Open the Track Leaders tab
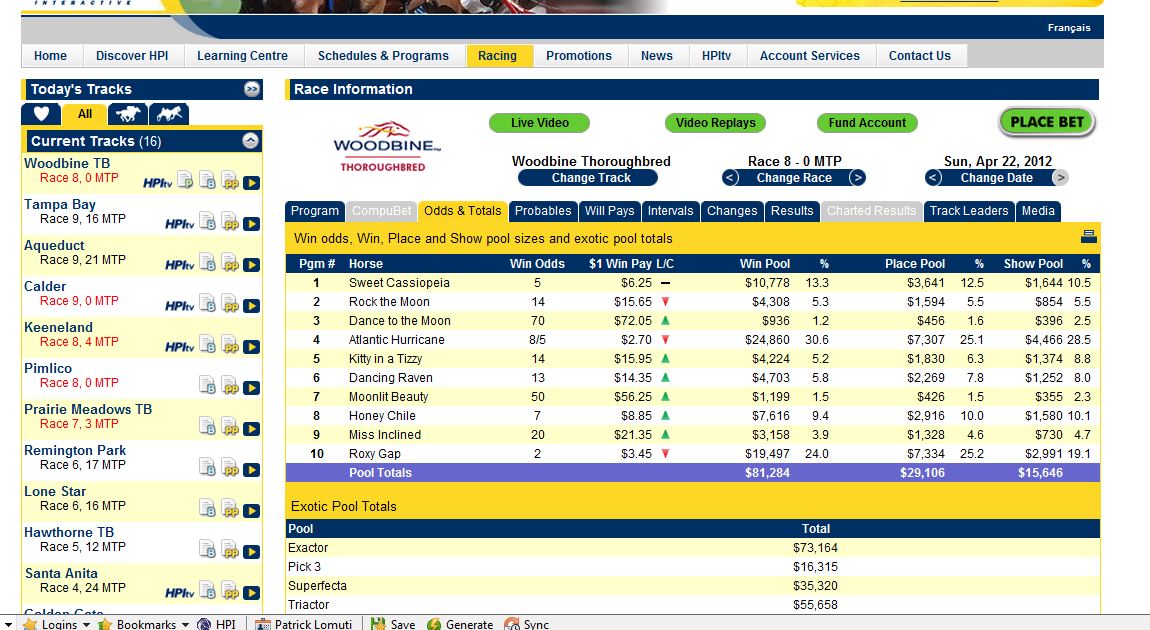This screenshot has width=1150, height=630. click(x=969, y=211)
